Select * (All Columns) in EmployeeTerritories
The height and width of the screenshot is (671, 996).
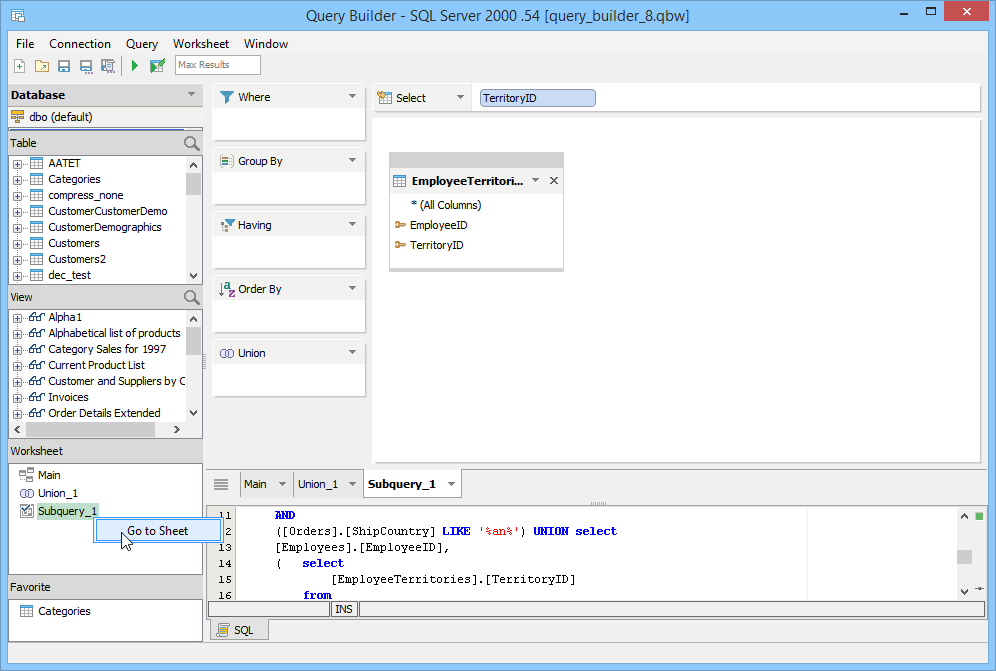point(446,205)
